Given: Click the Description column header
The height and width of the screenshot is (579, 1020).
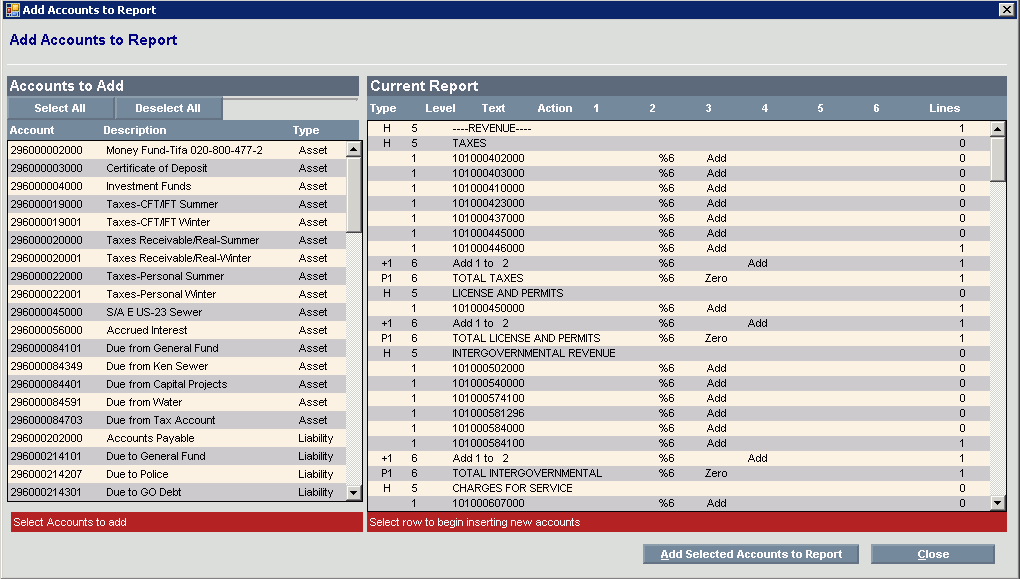Looking at the screenshot, I should [134, 130].
